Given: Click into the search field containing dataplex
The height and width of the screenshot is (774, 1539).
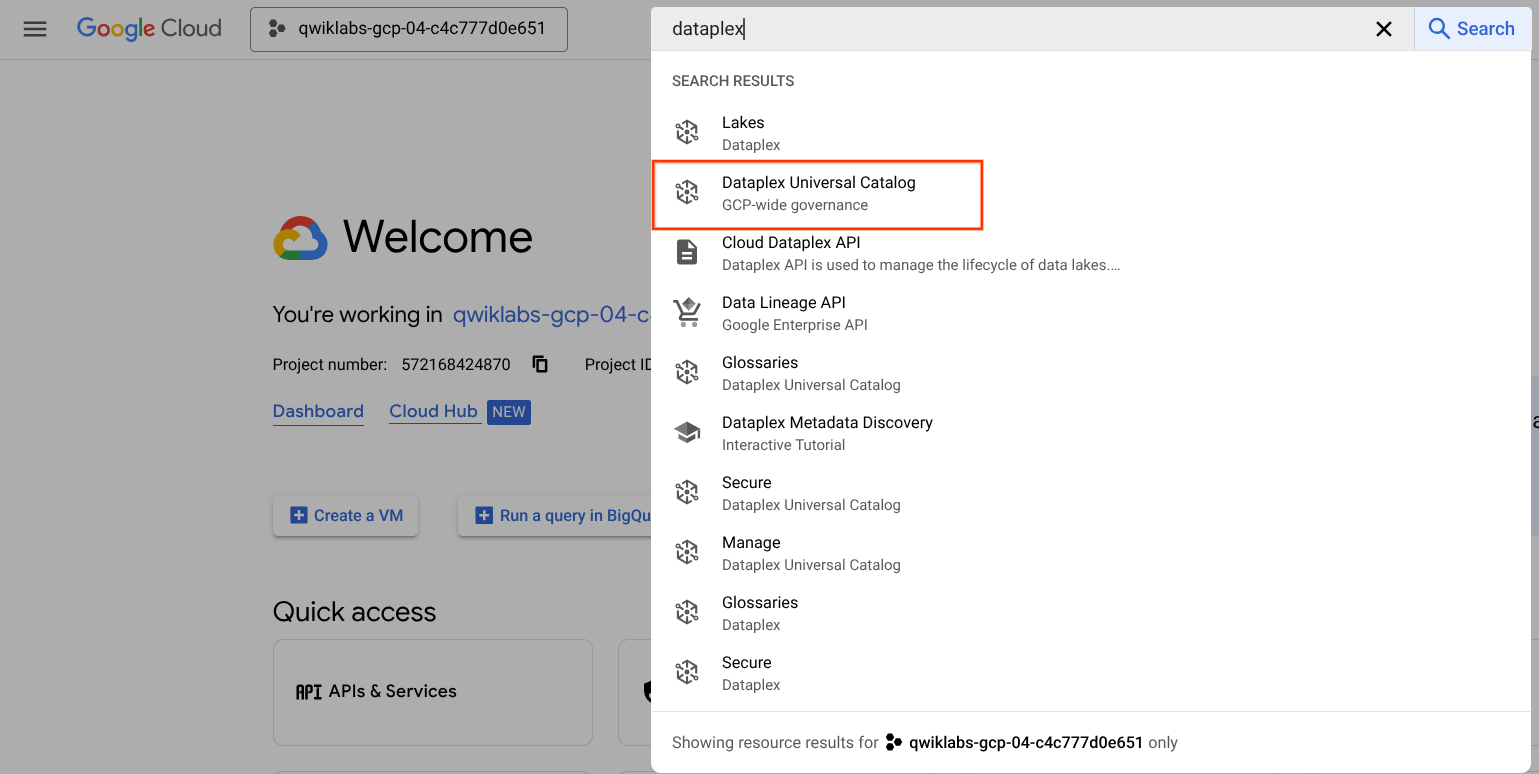Looking at the screenshot, I should click(1010, 29).
